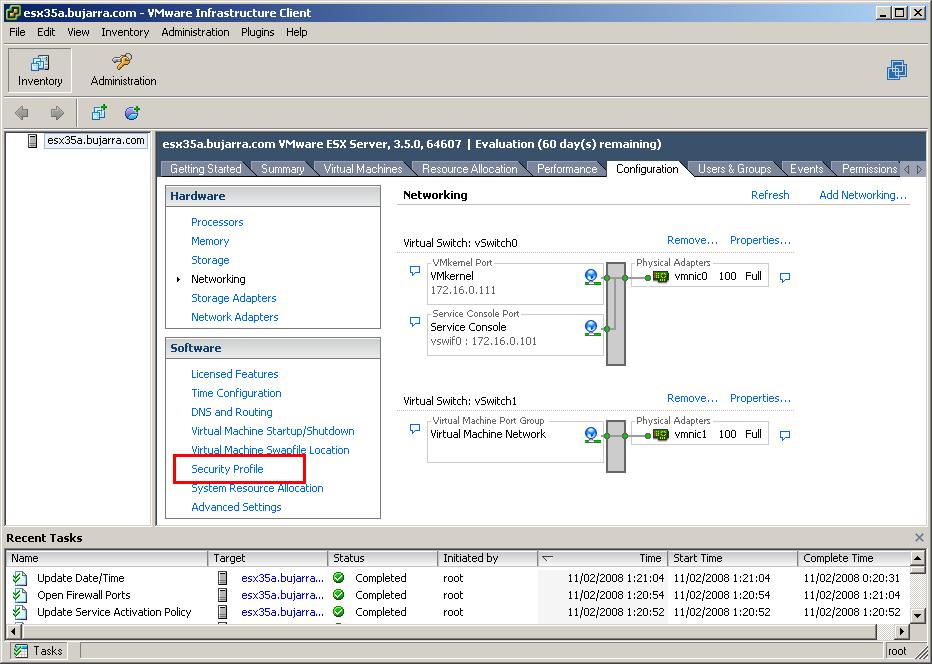Open the Administration menu

[x=195, y=32]
